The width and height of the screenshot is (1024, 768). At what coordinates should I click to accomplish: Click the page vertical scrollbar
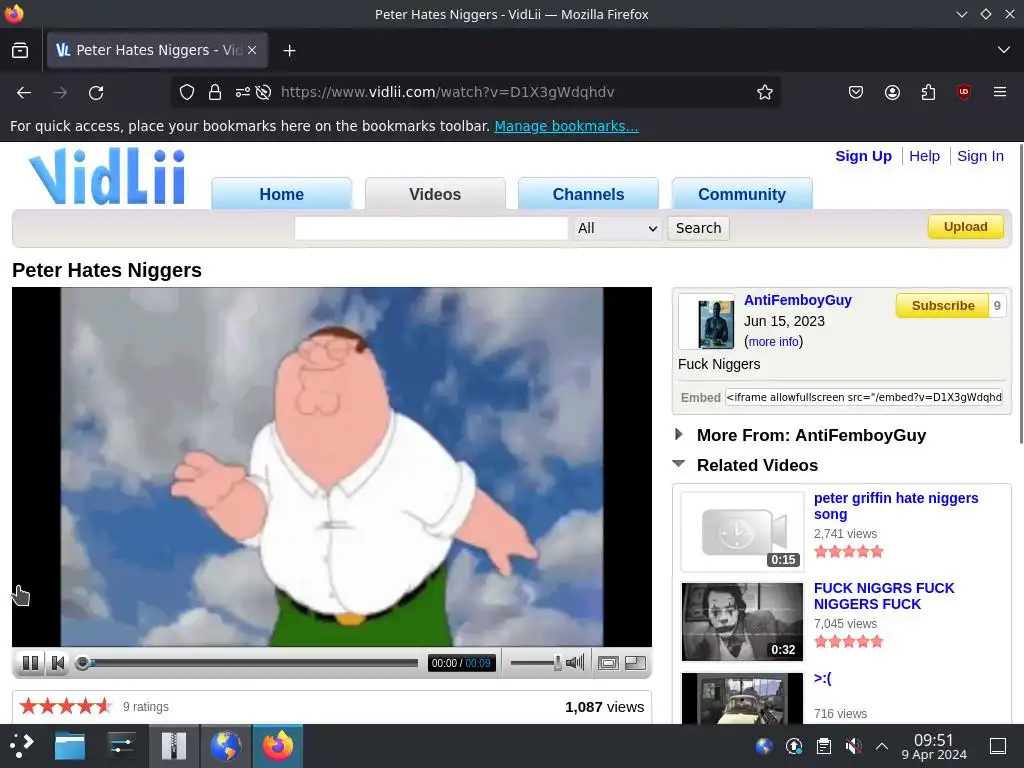tap(1020, 294)
